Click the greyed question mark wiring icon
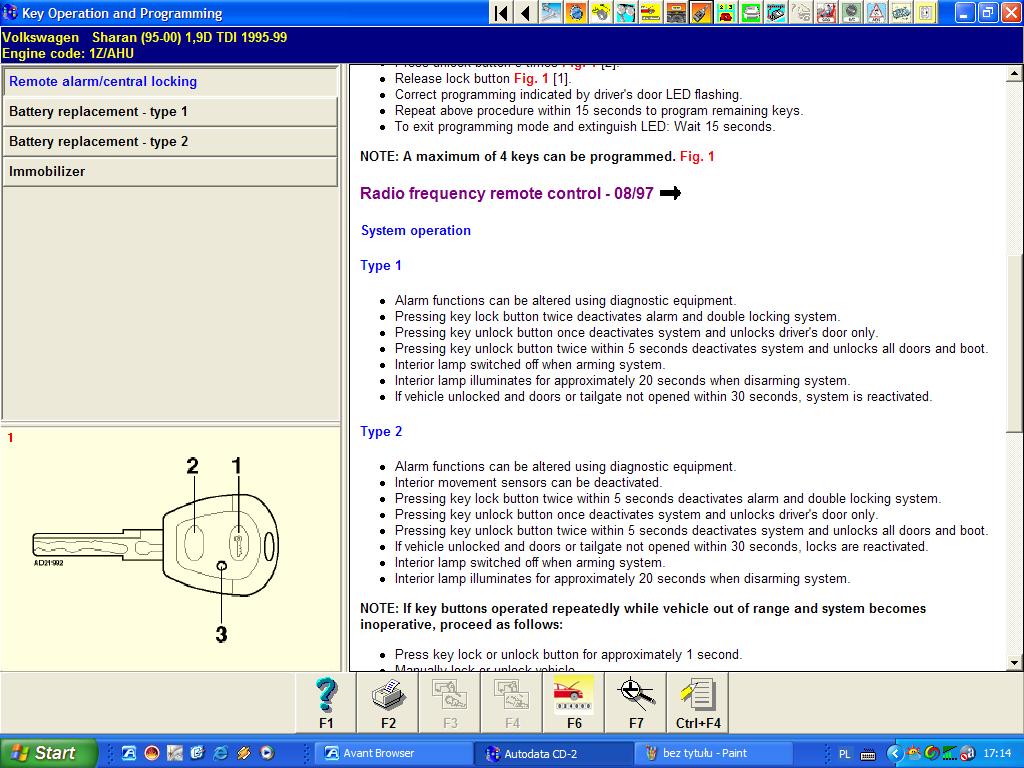The image size is (1024, 768). [801, 12]
